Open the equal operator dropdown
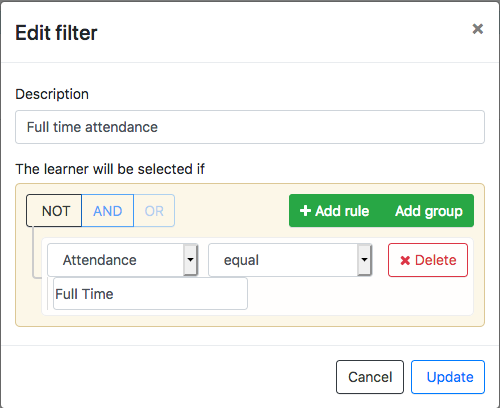The image size is (500, 408). [x=290, y=260]
